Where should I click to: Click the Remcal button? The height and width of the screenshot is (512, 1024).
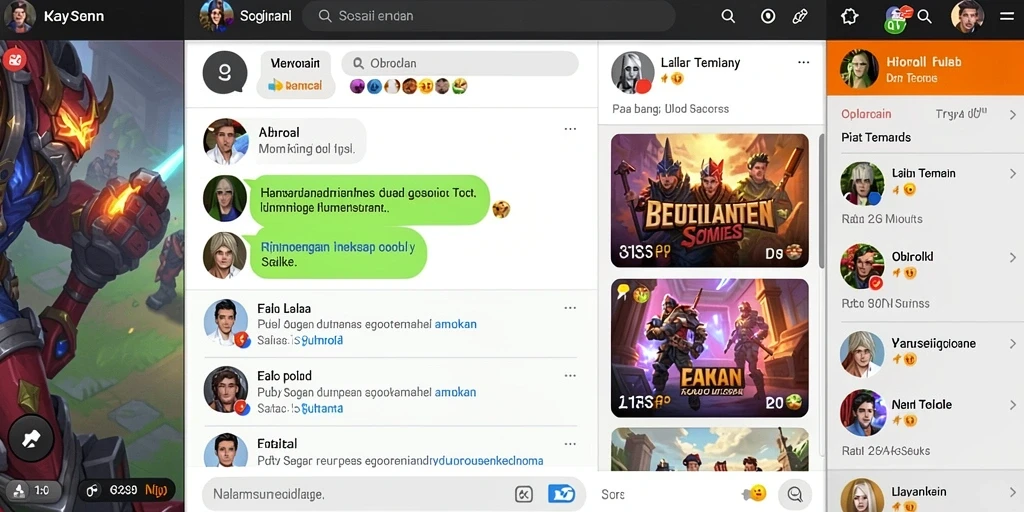[x=295, y=85]
